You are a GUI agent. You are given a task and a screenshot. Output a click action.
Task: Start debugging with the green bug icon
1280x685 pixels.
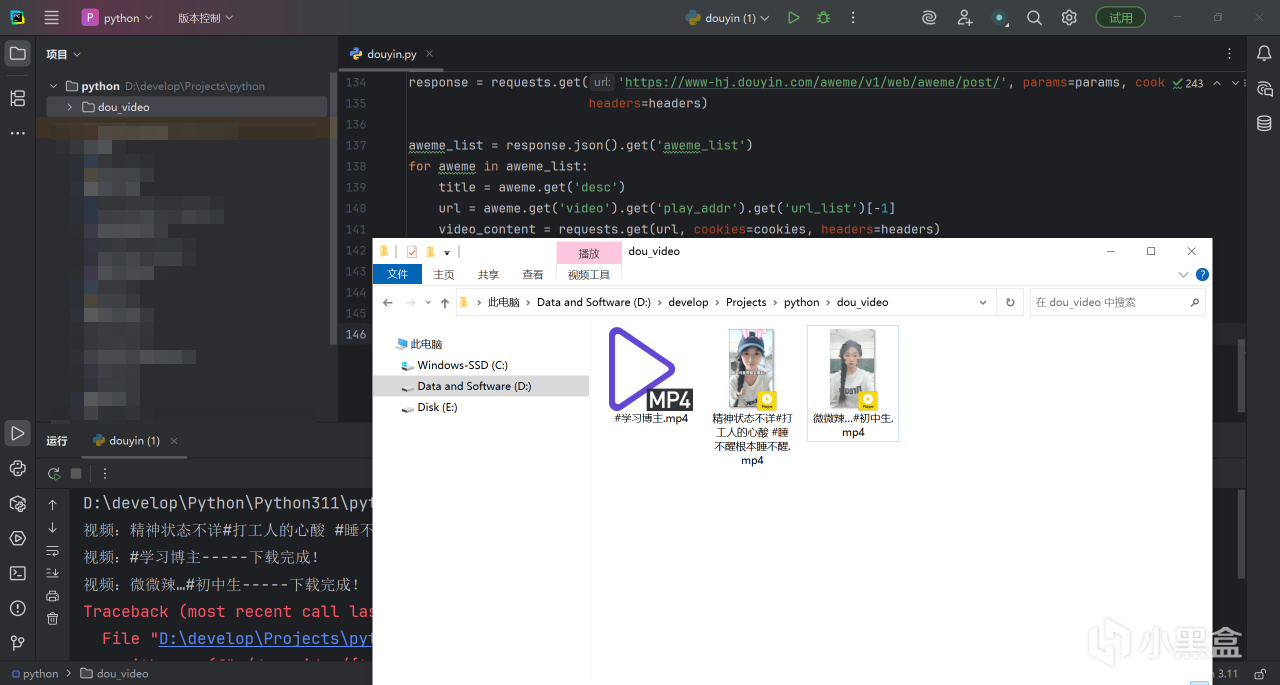point(823,18)
